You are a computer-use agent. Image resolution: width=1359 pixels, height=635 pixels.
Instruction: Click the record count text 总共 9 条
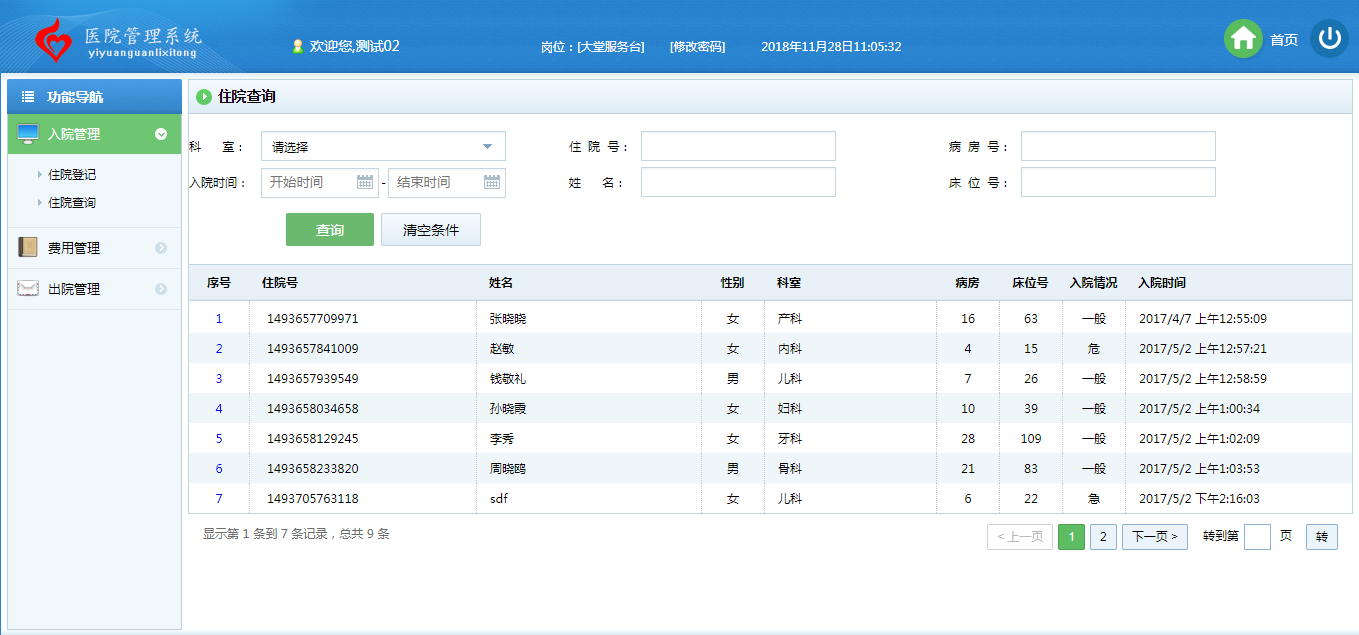tap(364, 534)
